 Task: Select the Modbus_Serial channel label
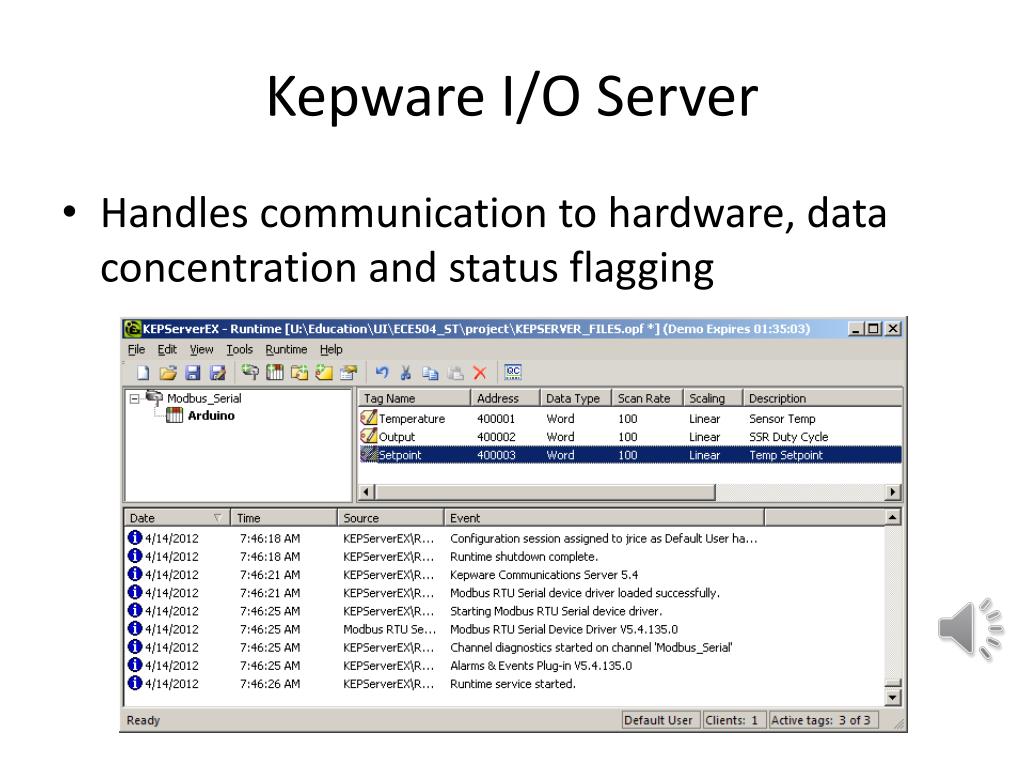pyautogui.click(x=204, y=398)
